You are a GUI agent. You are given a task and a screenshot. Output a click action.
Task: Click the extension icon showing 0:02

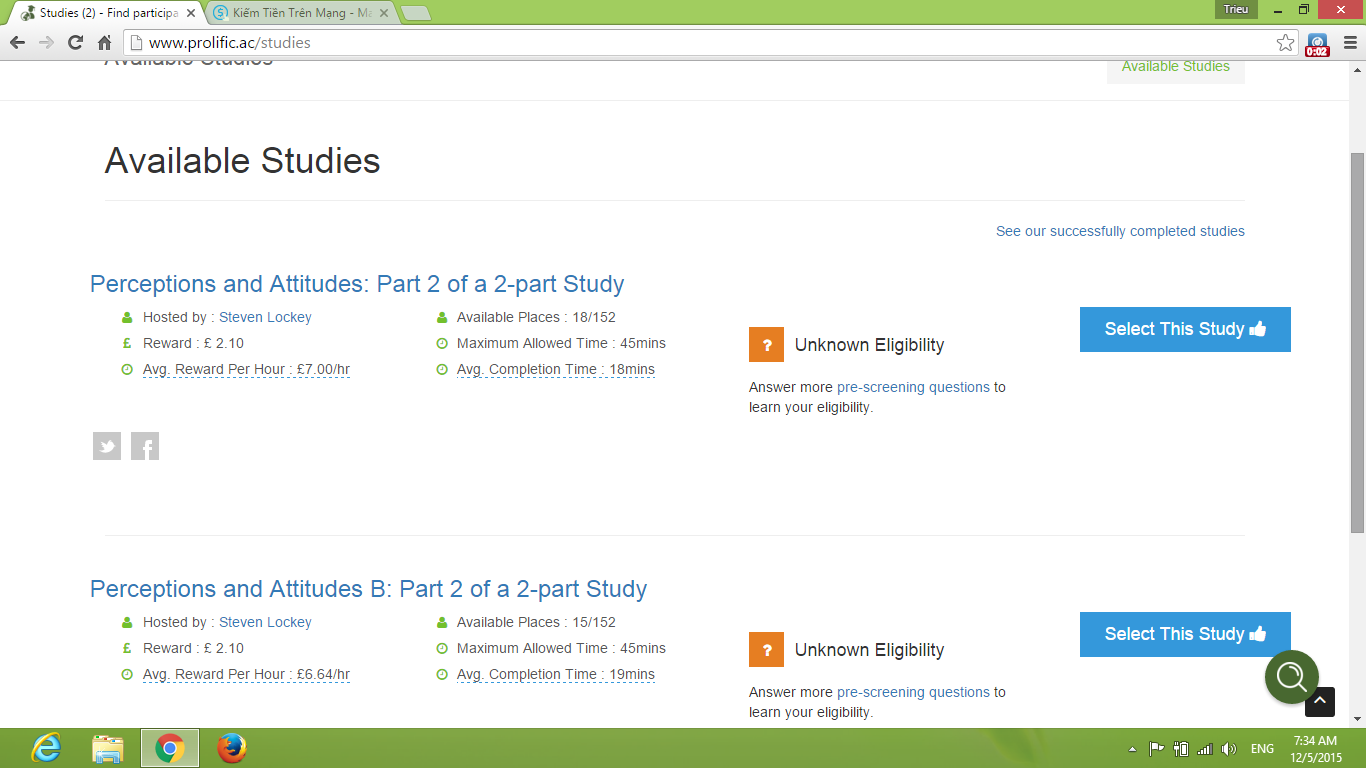[1317, 44]
